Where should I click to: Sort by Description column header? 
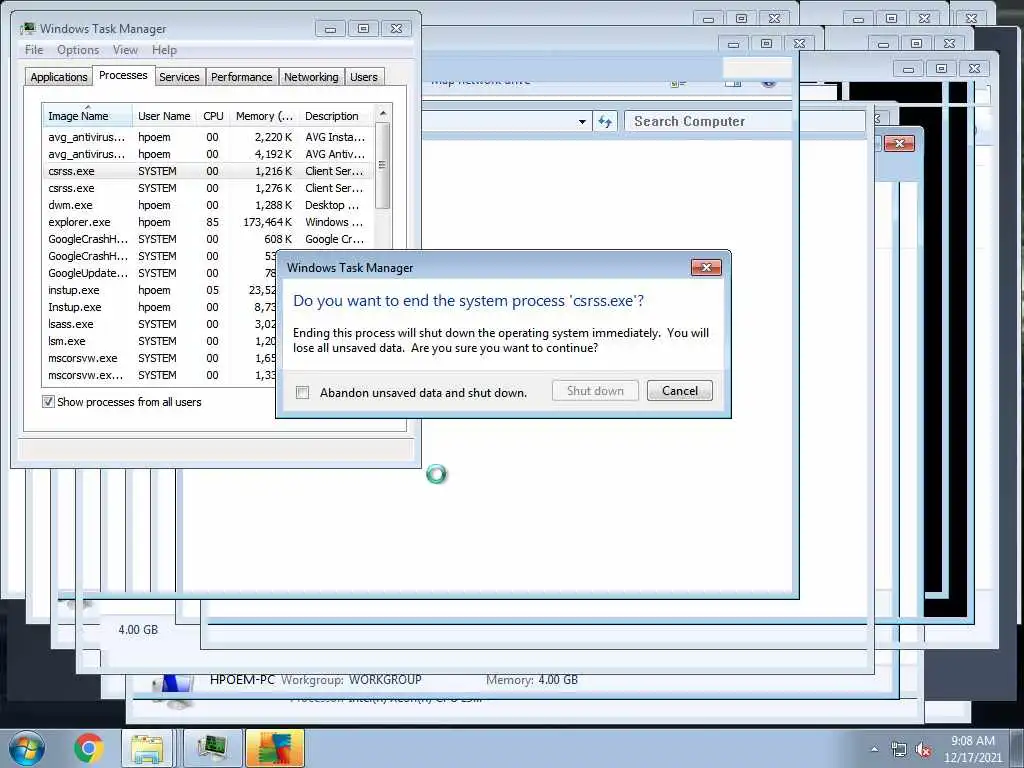(x=336, y=116)
